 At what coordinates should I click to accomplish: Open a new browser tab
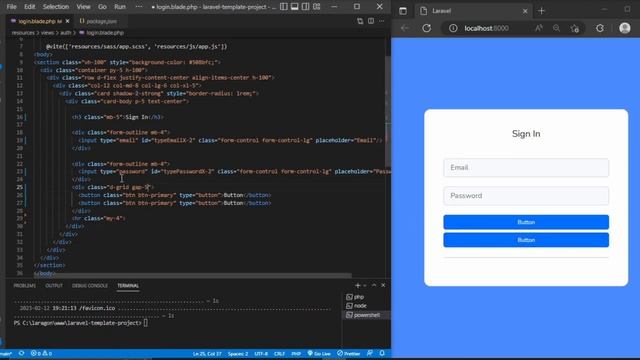tap(541, 11)
